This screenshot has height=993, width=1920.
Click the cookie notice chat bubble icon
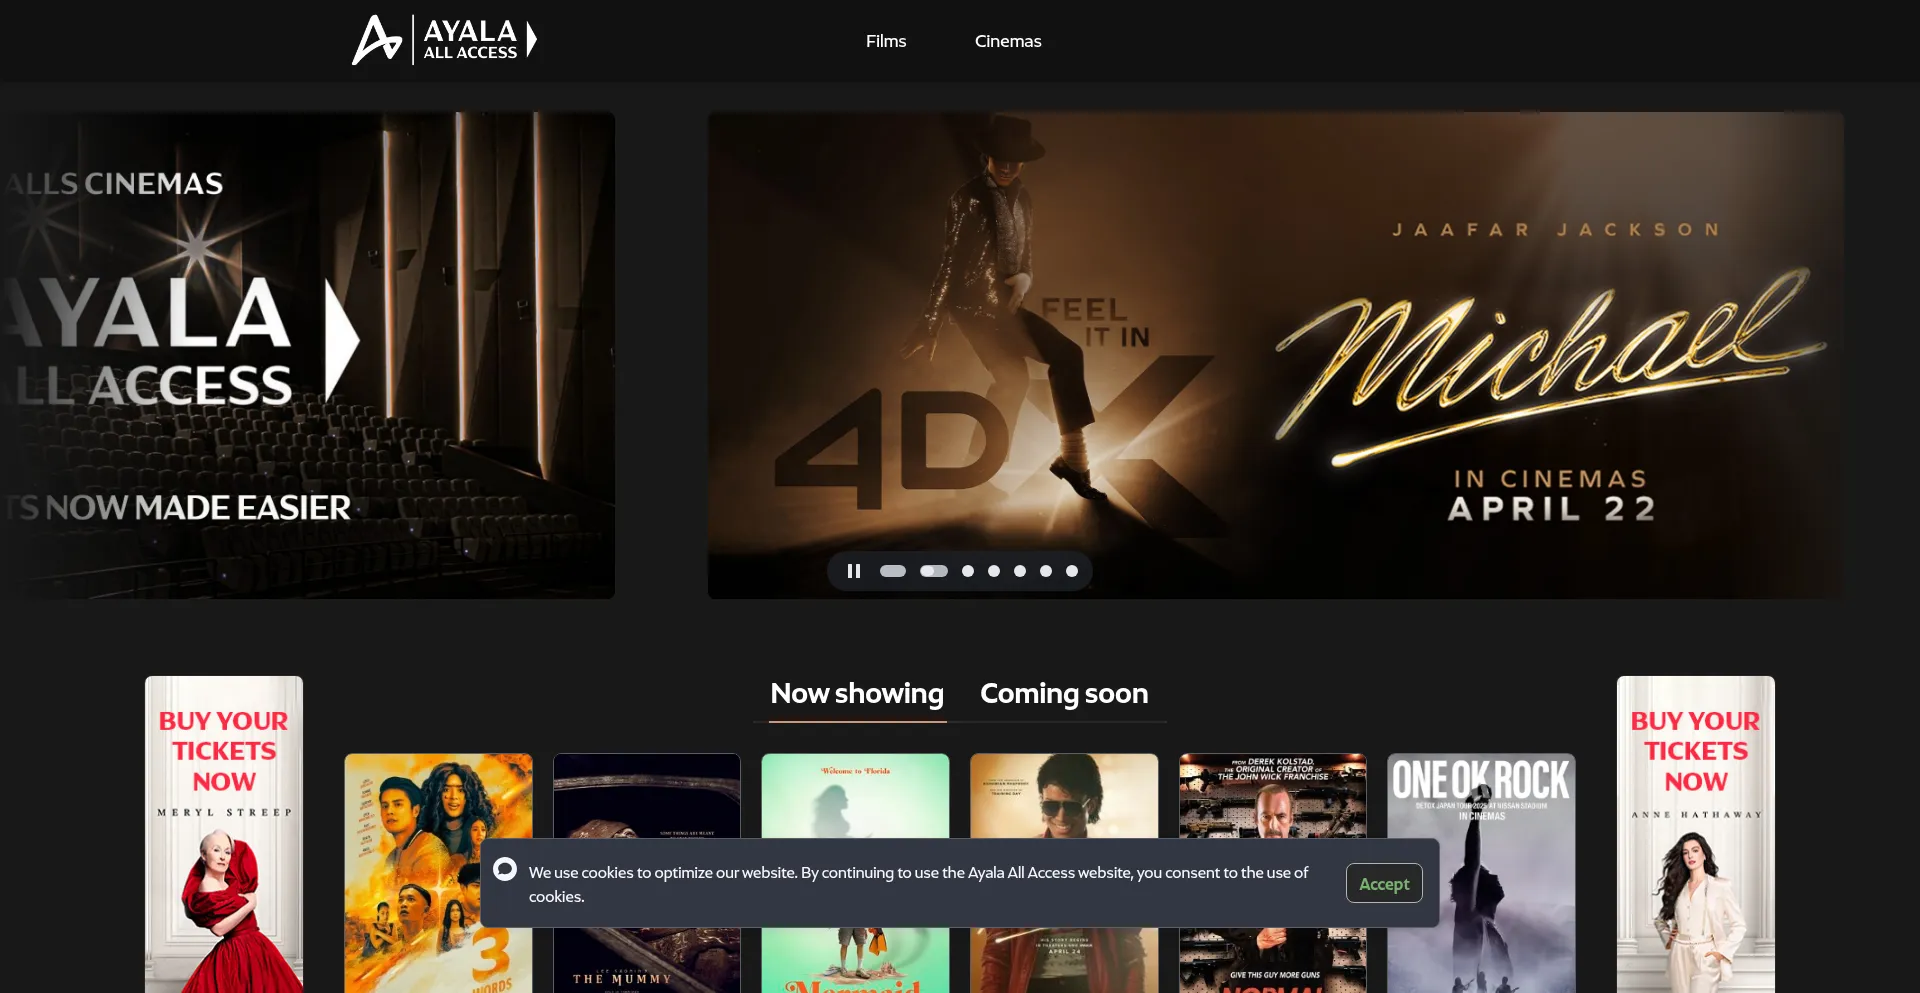(505, 869)
